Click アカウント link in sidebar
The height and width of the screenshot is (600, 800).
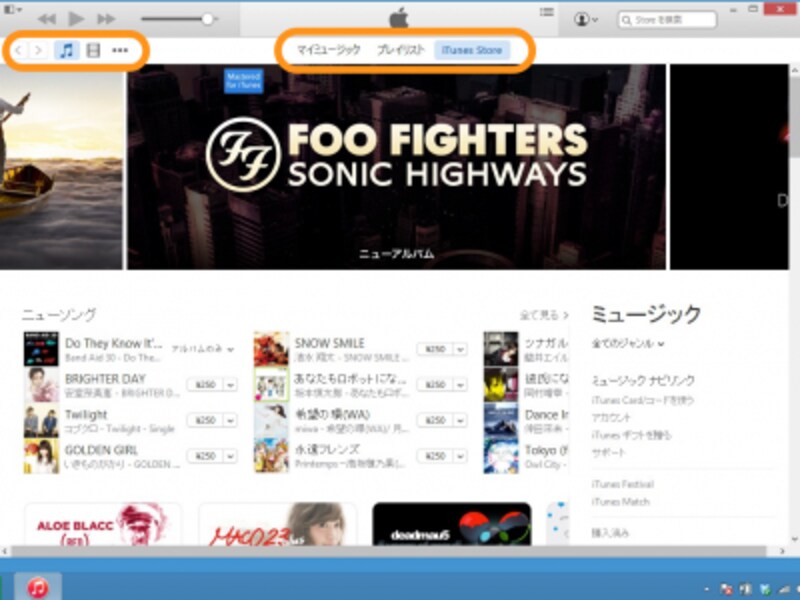coord(611,418)
